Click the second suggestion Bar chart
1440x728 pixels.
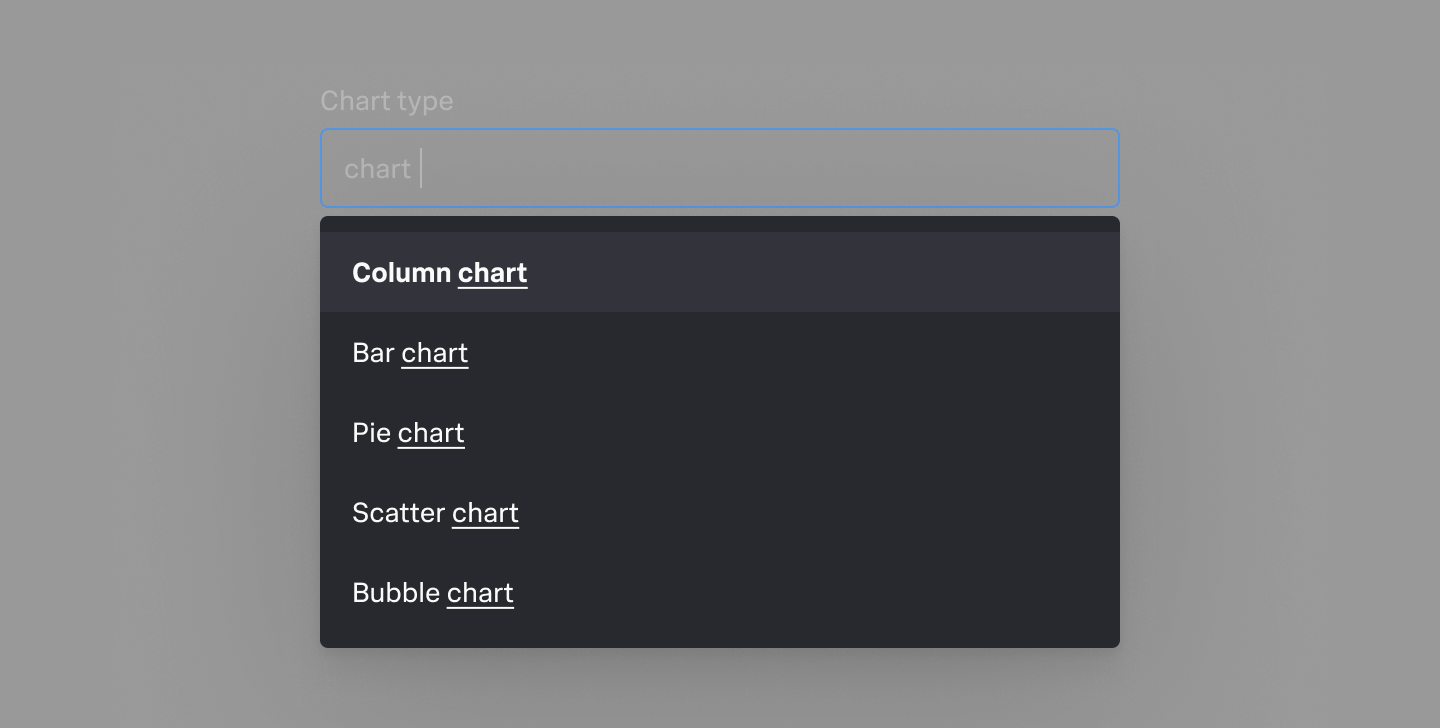(409, 352)
